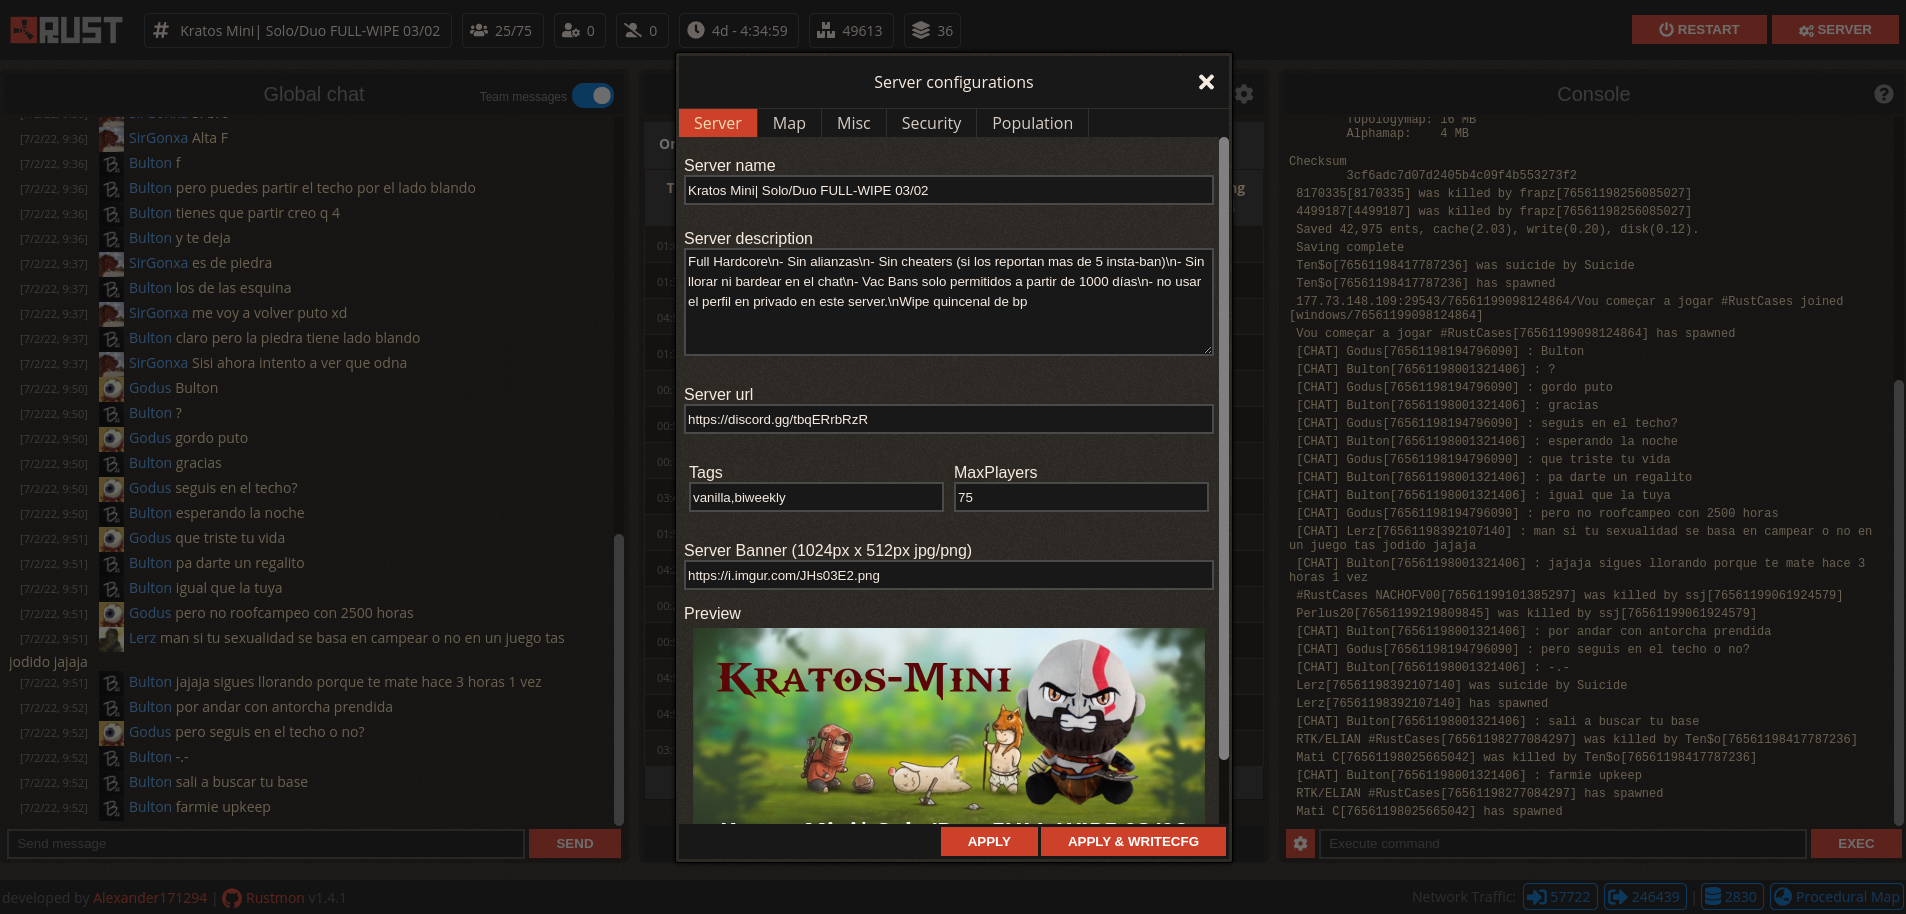Click the MaxPlayers field
Screen dimensions: 1906x914
pyautogui.click(x=1081, y=497)
